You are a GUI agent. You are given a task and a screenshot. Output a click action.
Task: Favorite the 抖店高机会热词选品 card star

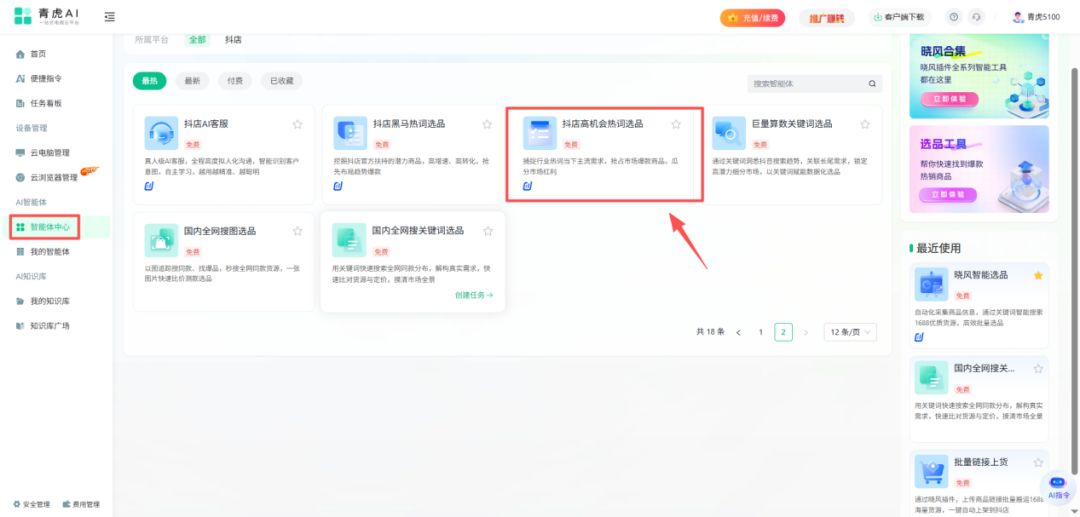tap(676, 125)
